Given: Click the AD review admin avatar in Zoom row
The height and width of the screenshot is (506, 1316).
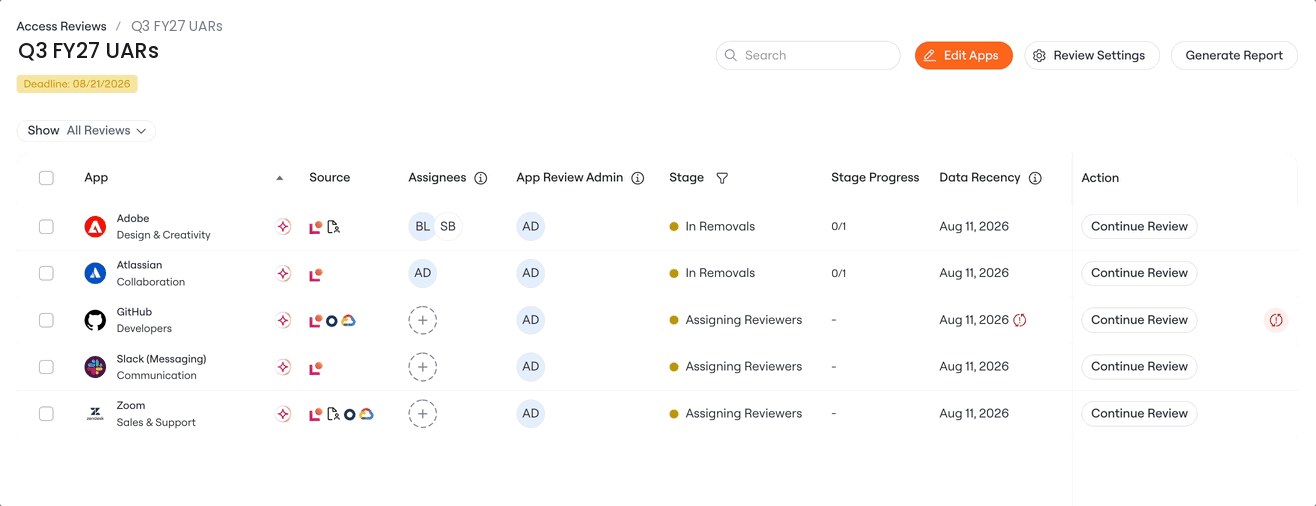Looking at the screenshot, I should click(x=530, y=414).
